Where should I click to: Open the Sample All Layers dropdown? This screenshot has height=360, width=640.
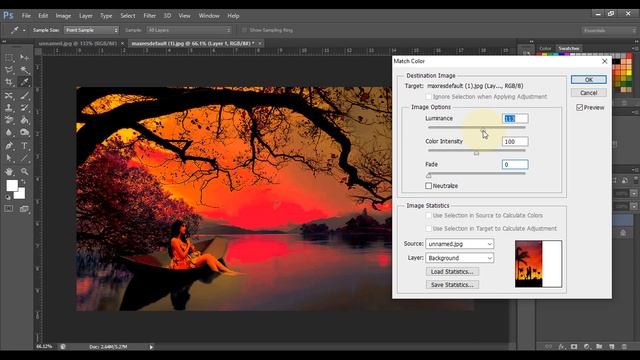point(189,30)
